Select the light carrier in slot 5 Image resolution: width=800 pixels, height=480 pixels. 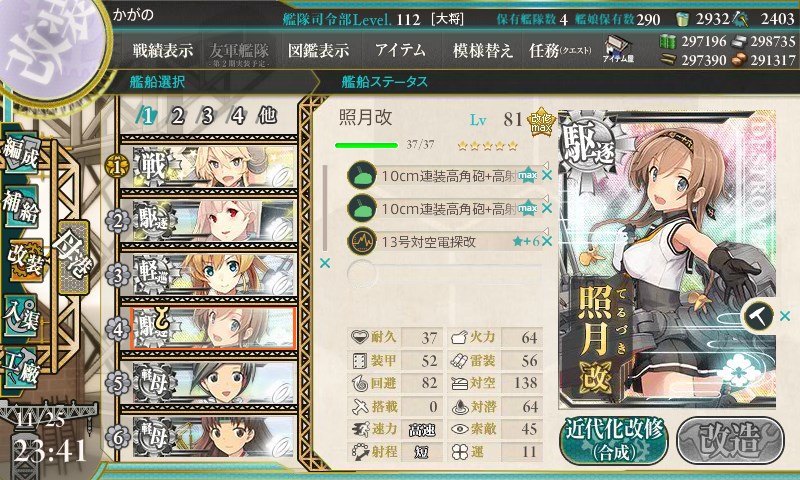pyautogui.click(x=214, y=383)
